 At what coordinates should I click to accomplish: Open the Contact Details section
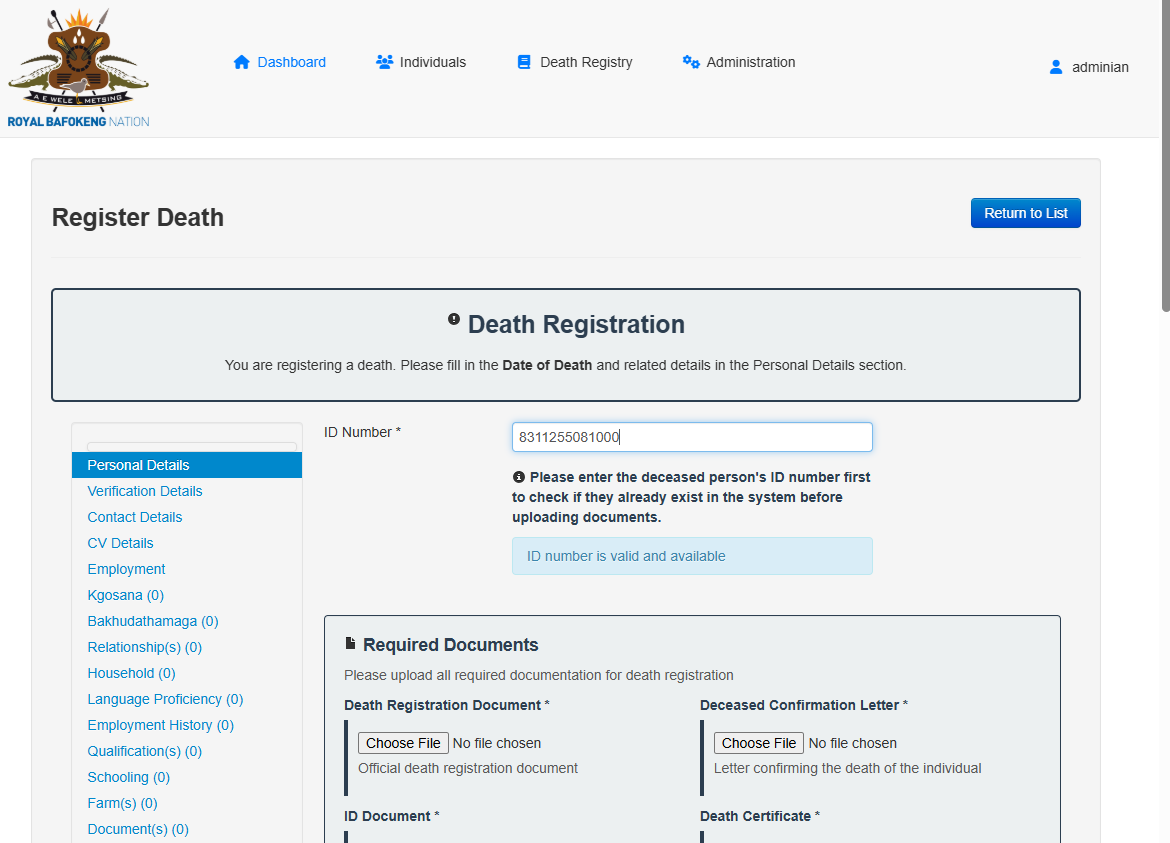[x=135, y=517]
